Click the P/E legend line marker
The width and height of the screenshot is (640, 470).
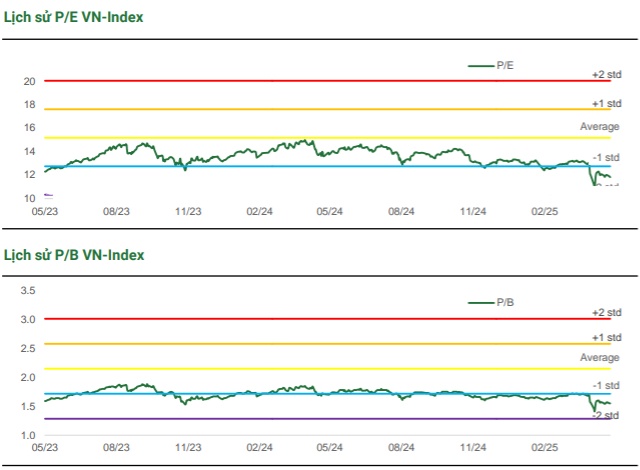coord(481,65)
